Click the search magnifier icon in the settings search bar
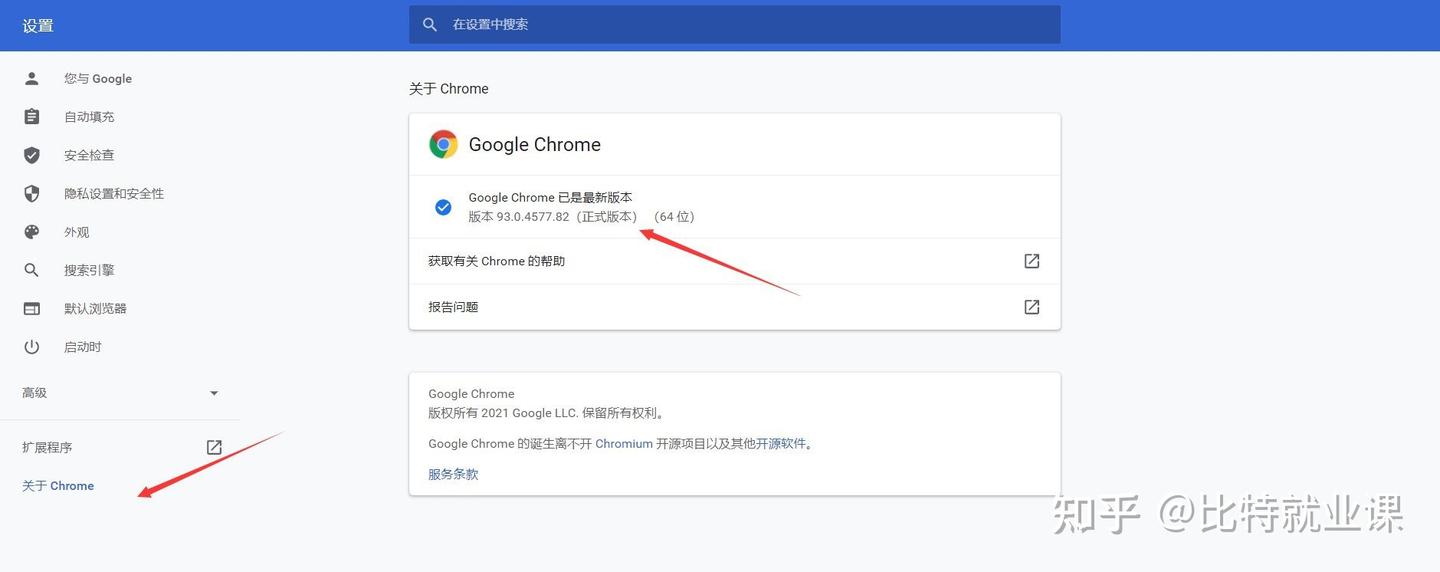Screen dimensions: 1440x572 tap(430, 24)
